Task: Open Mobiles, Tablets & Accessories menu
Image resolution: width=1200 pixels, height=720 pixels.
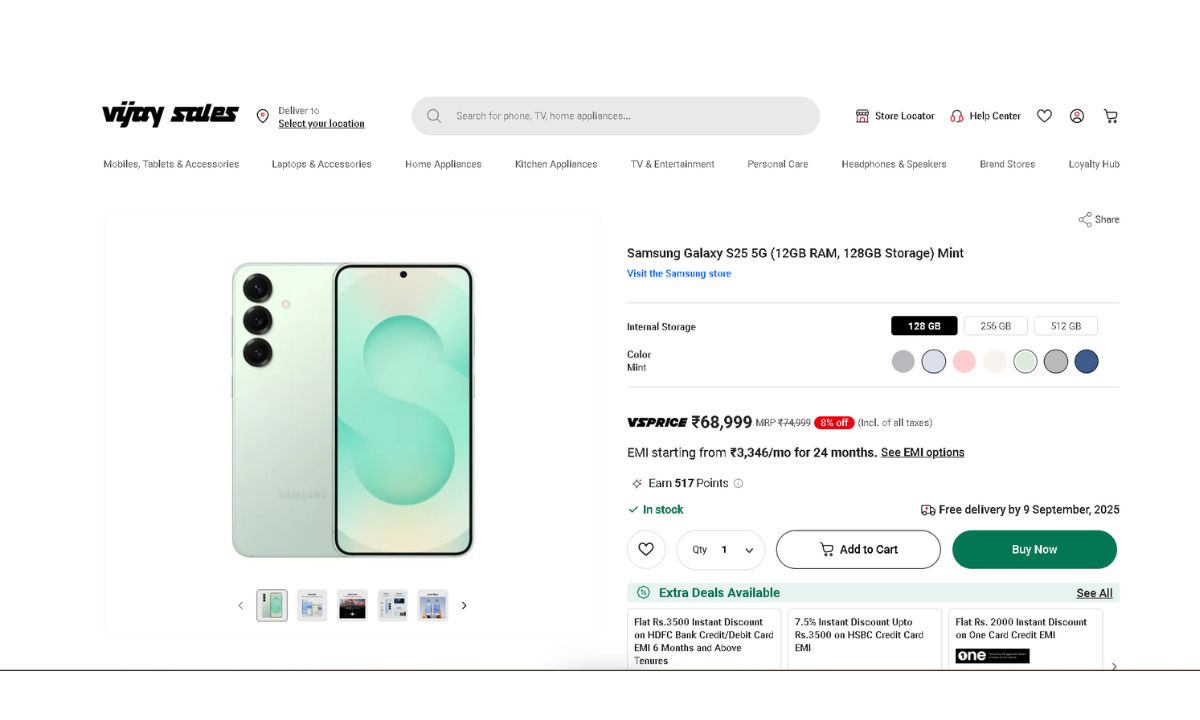Action: click(x=171, y=164)
